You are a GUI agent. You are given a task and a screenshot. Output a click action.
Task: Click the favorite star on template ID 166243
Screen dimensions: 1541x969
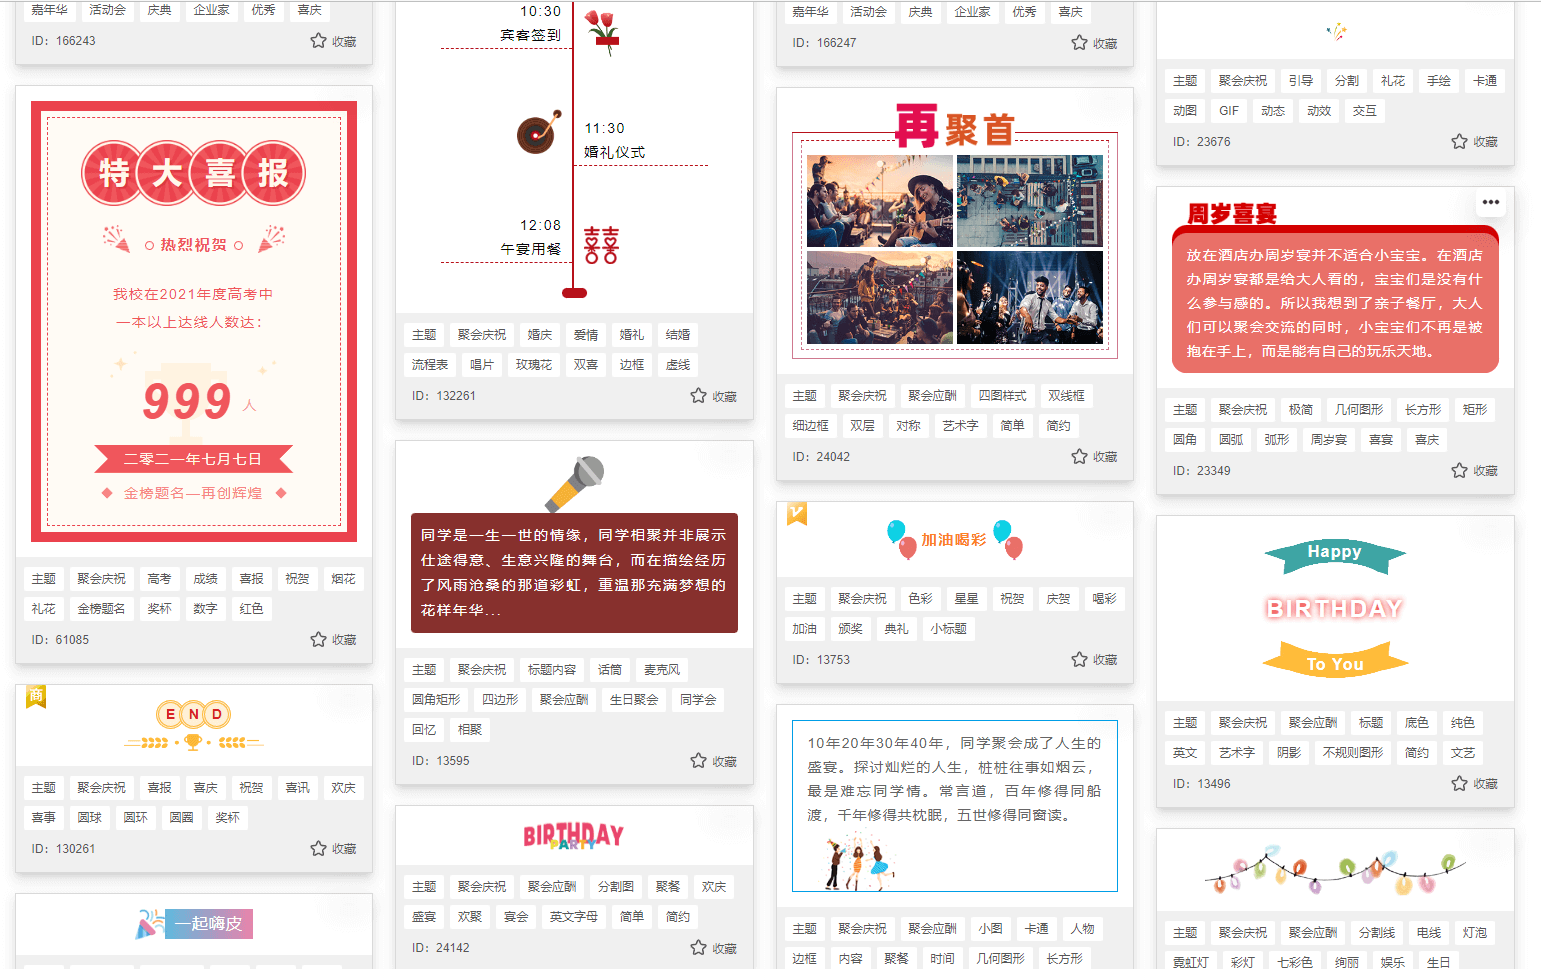(320, 42)
